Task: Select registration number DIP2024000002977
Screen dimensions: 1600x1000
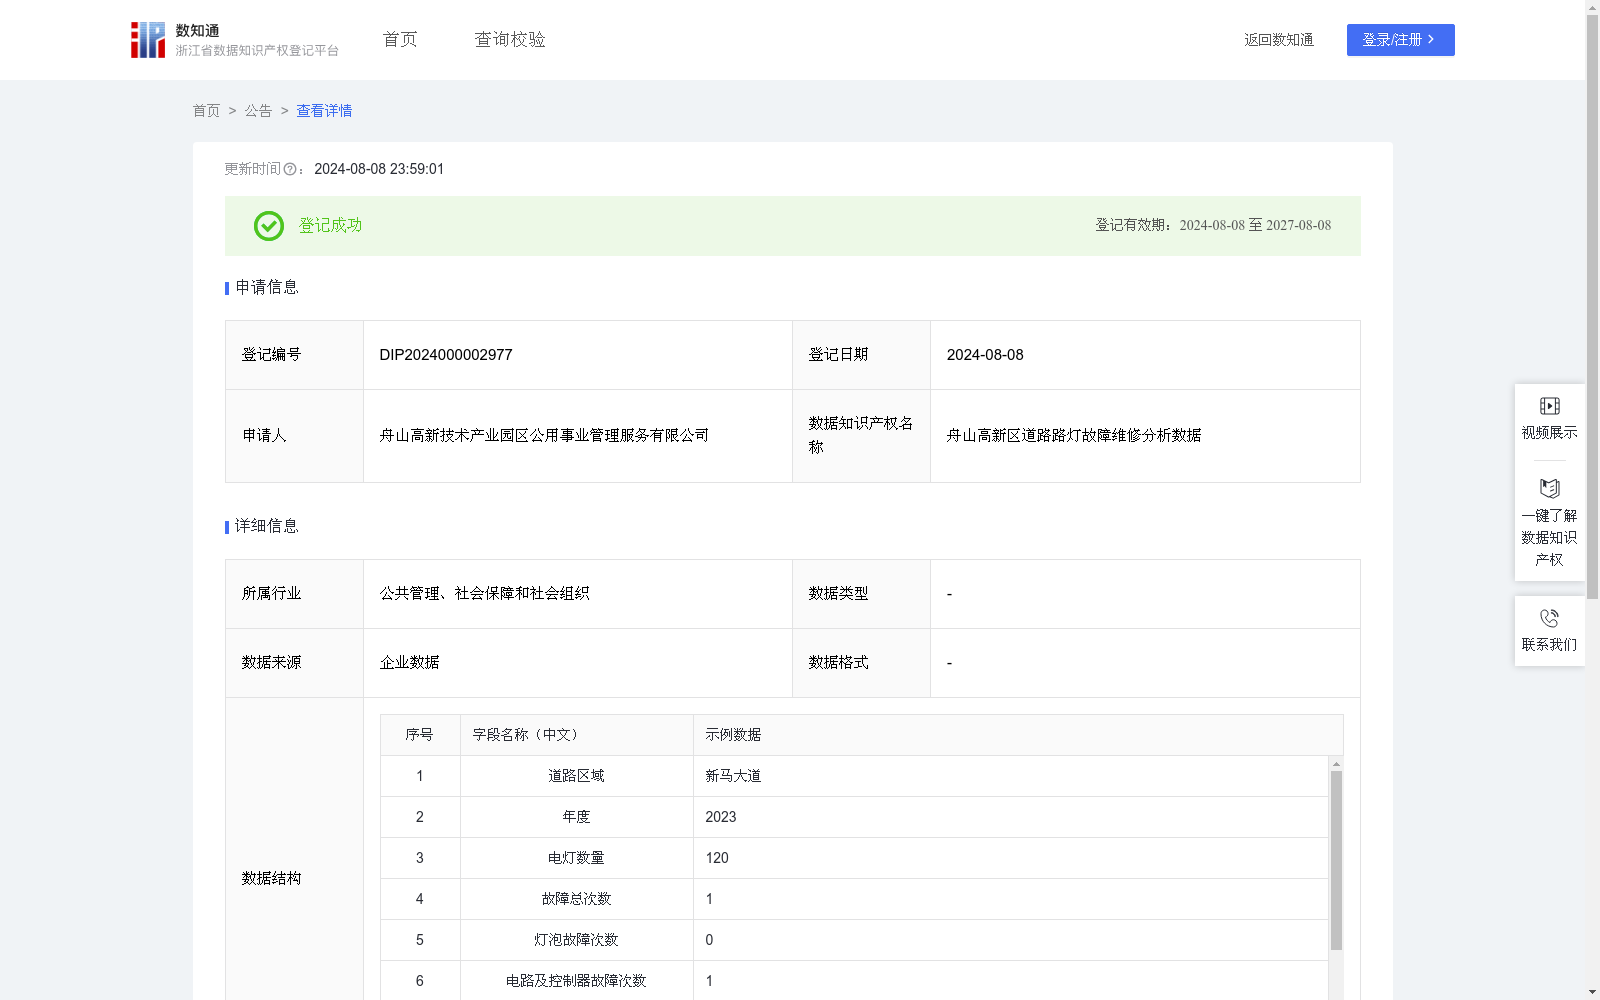Action: tap(446, 355)
